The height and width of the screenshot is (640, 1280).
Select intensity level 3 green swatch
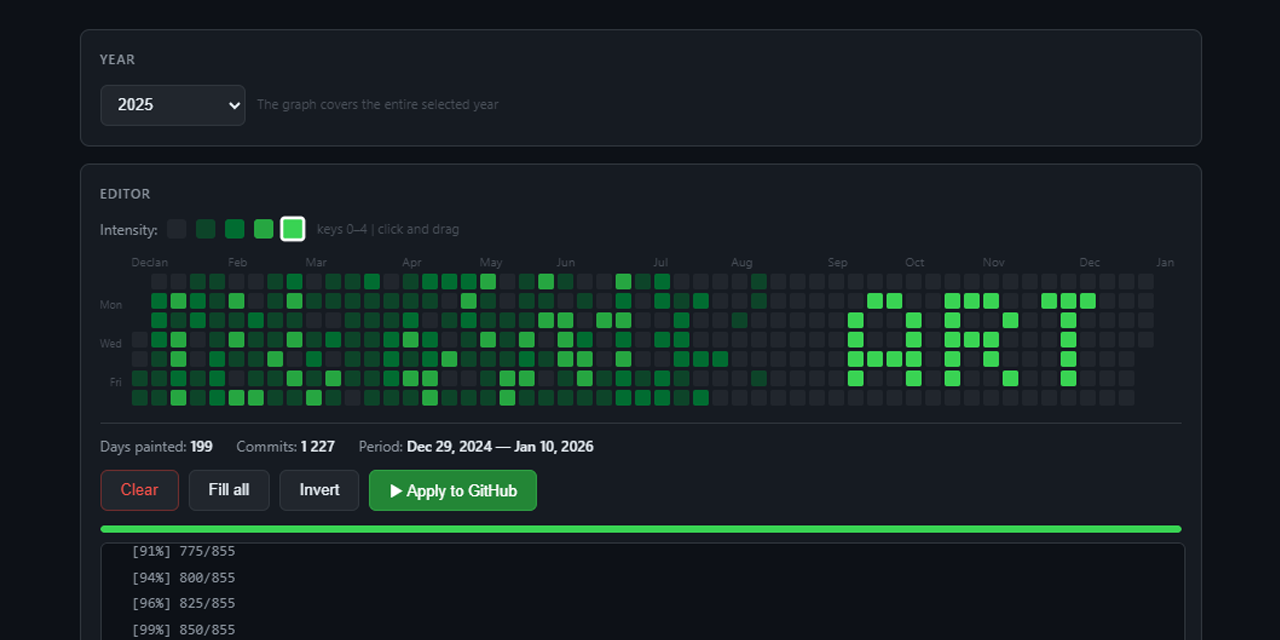click(264, 229)
